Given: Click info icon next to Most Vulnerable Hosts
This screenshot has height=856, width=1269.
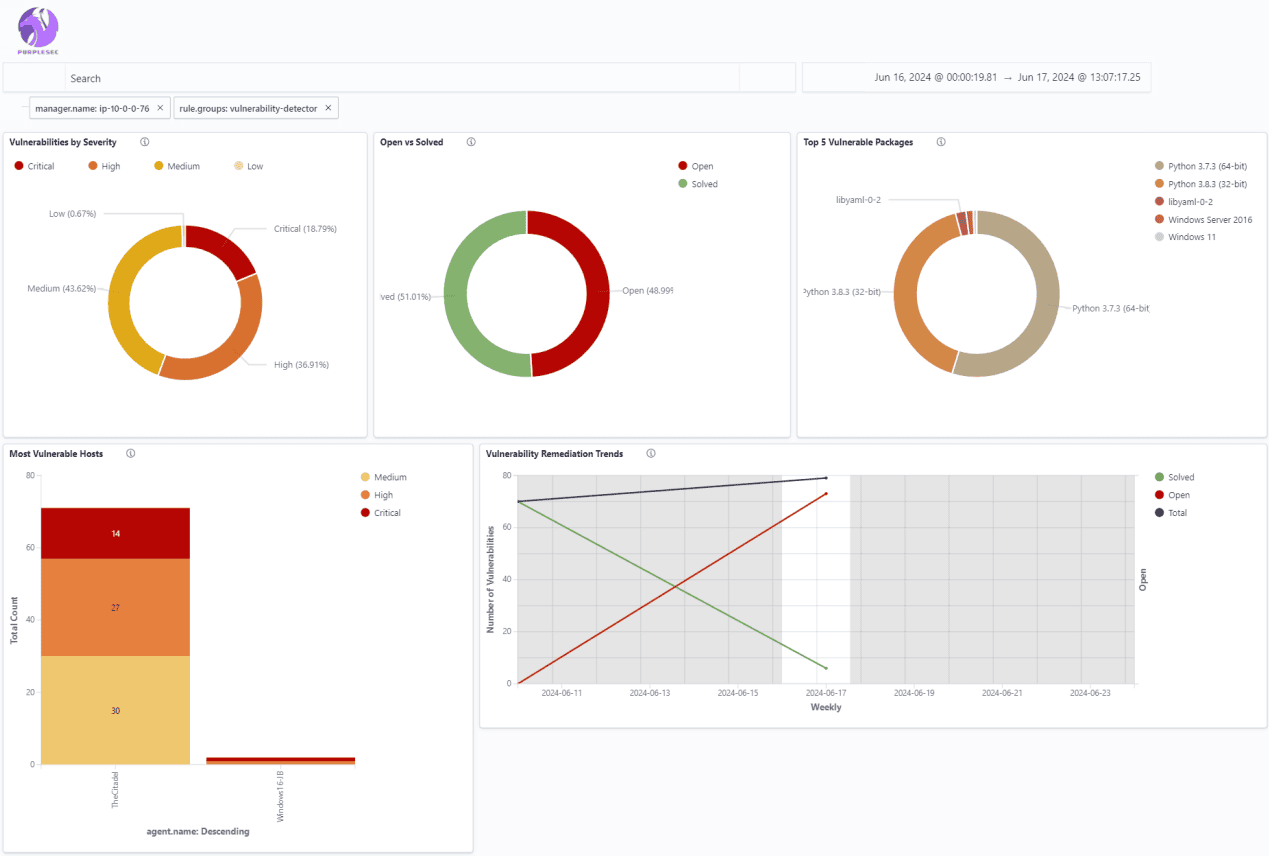Looking at the screenshot, I should 131,453.
